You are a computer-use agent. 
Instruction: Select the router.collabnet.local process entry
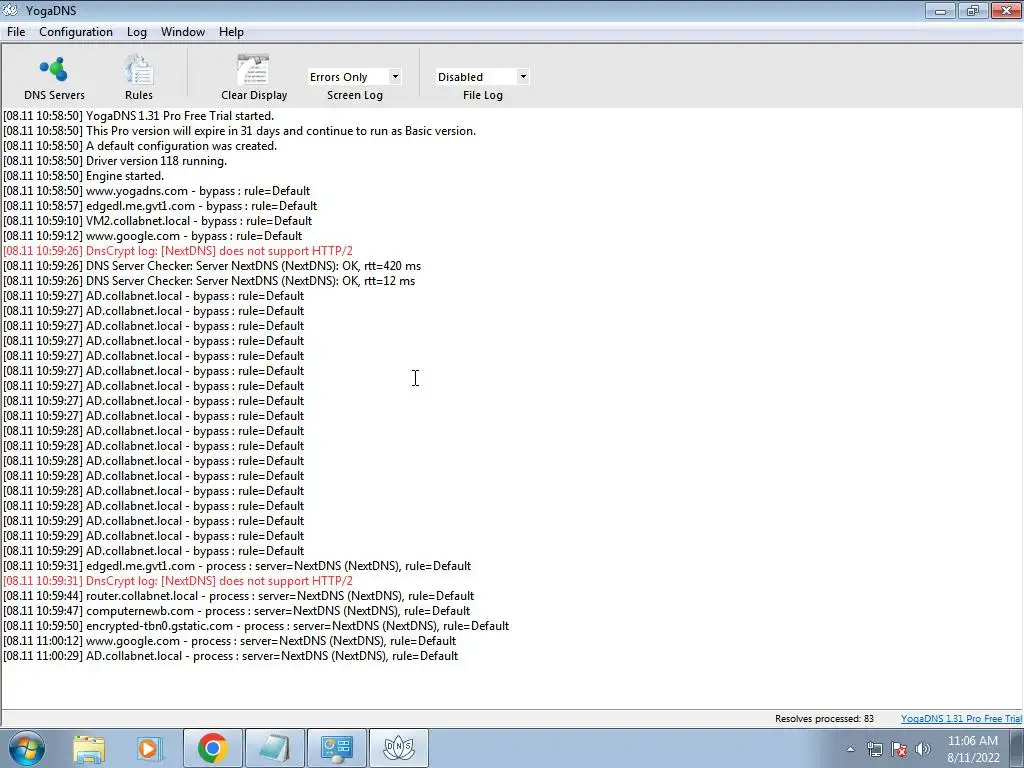coord(238,596)
